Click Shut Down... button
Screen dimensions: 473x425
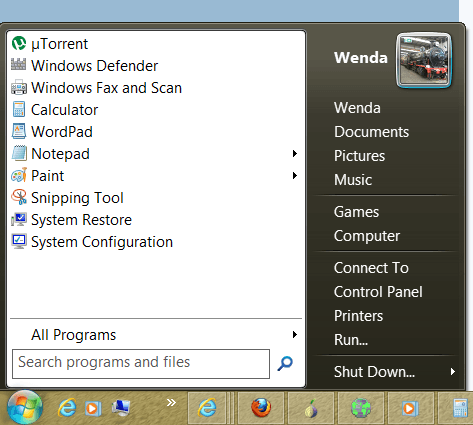tap(374, 372)
